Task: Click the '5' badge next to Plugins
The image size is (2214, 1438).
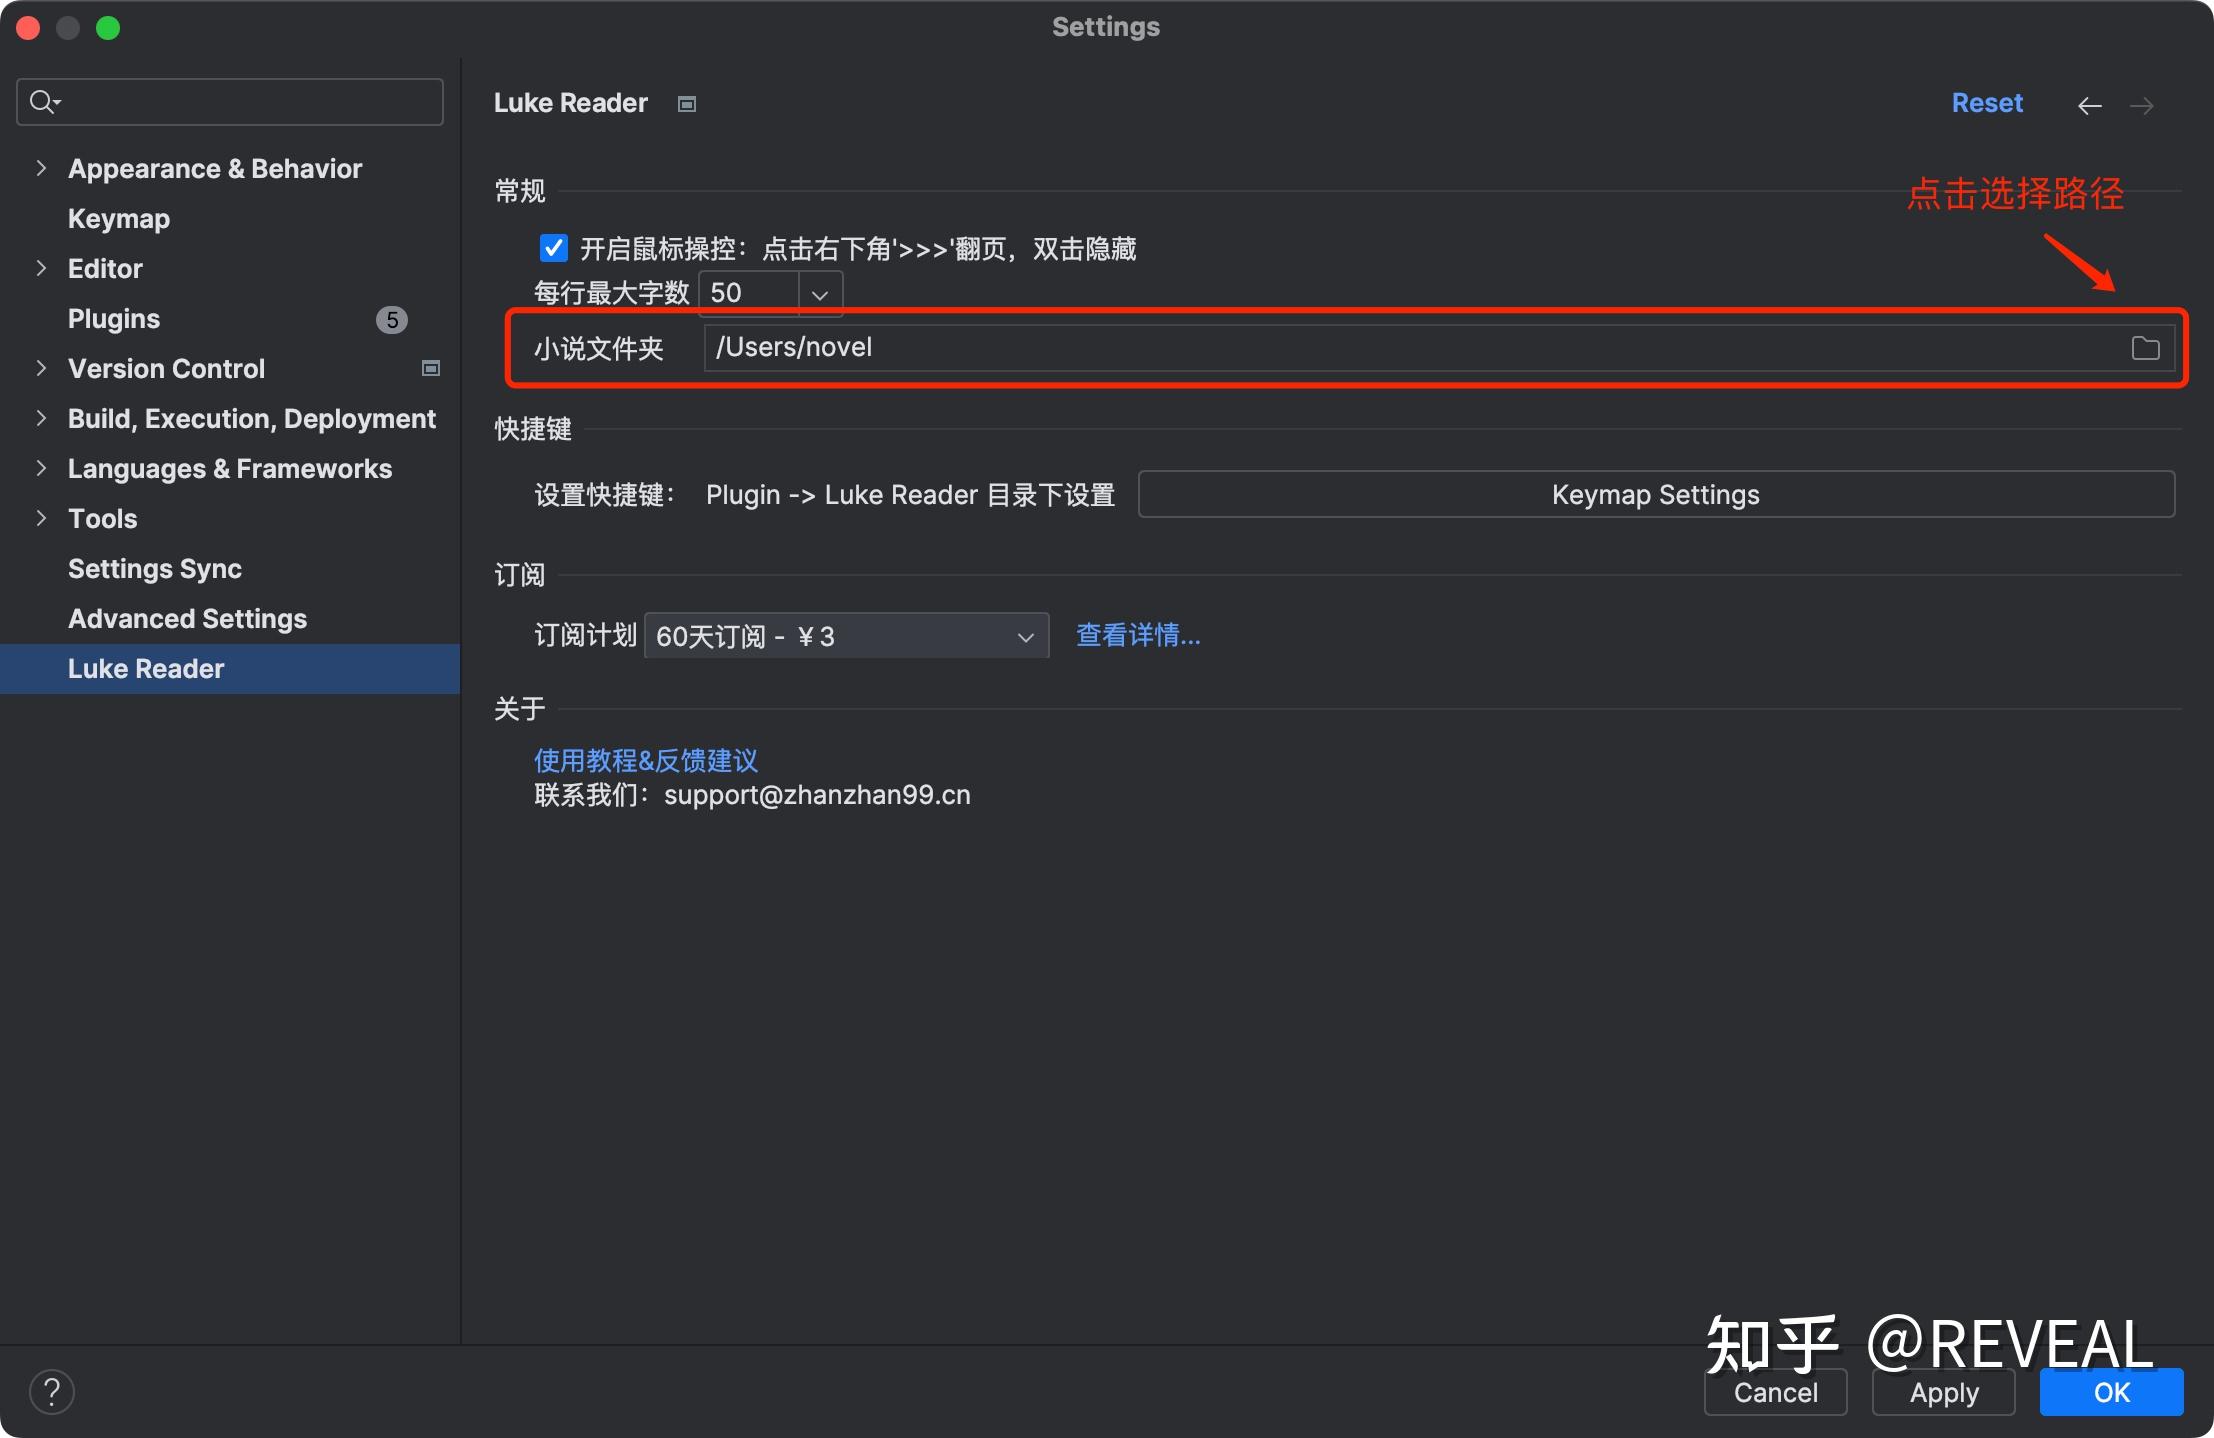Action: pos(391,319)
